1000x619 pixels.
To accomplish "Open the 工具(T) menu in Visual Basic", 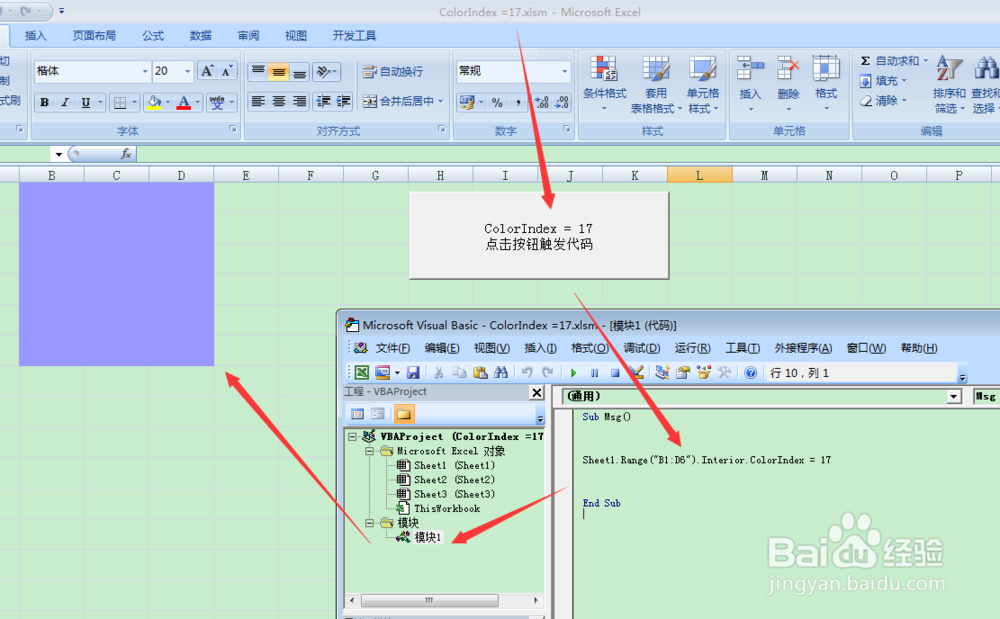I will click(742, 348).
